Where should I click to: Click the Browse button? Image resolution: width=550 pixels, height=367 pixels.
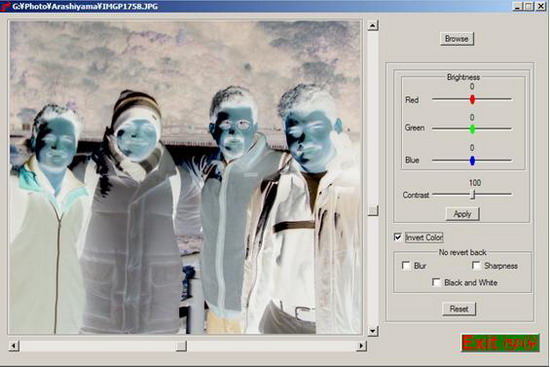457,39
